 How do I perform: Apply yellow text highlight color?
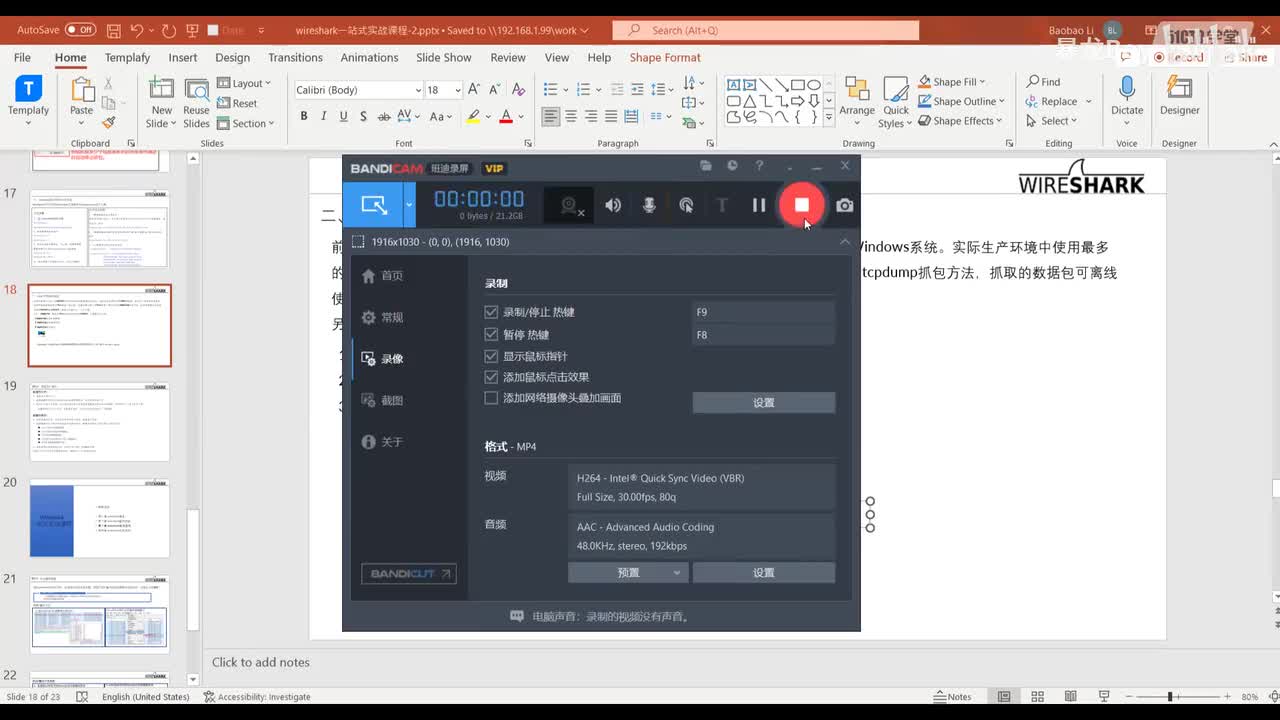click(x=474, y=116)
